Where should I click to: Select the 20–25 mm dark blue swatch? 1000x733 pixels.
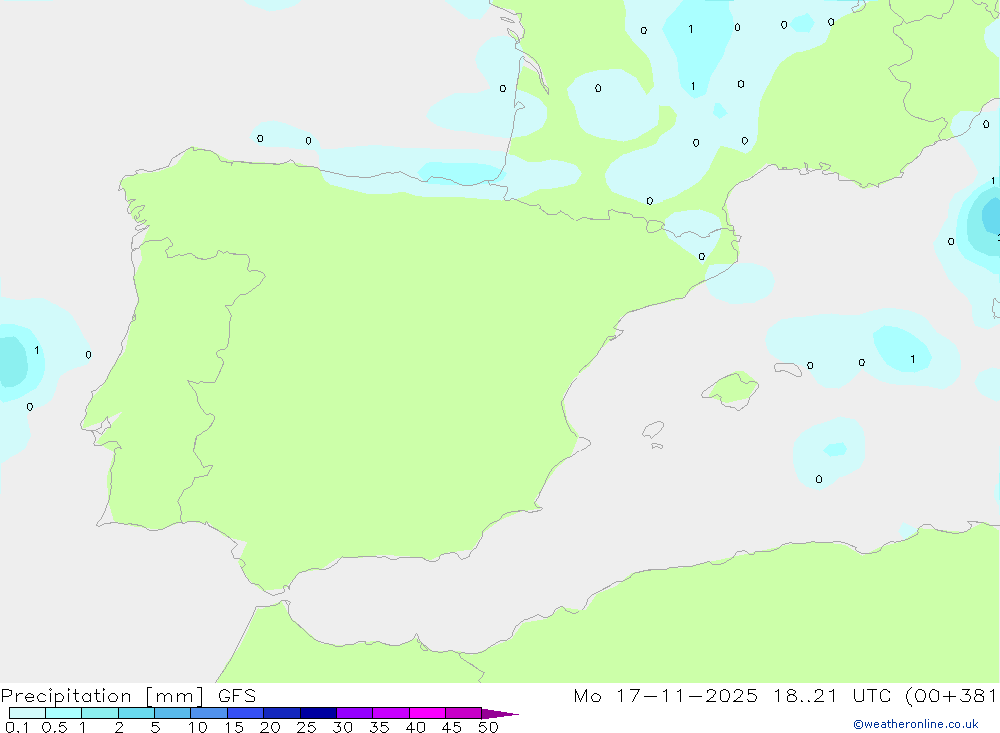[x=282, y=713]
